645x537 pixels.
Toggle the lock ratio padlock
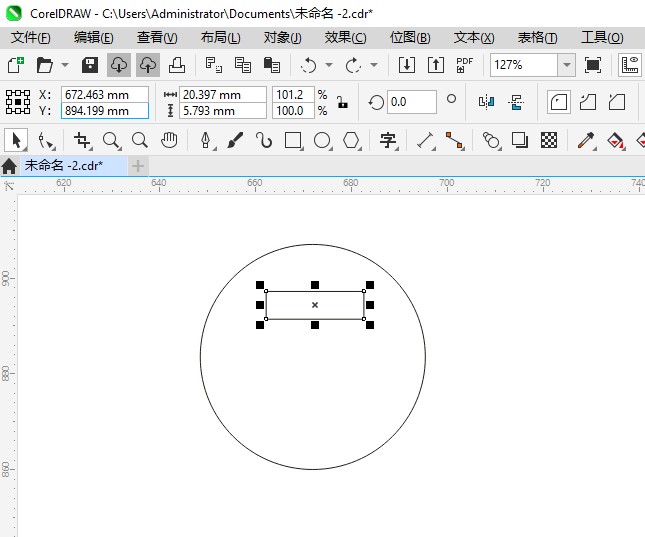pyautogui.click(x=343, y=102)
